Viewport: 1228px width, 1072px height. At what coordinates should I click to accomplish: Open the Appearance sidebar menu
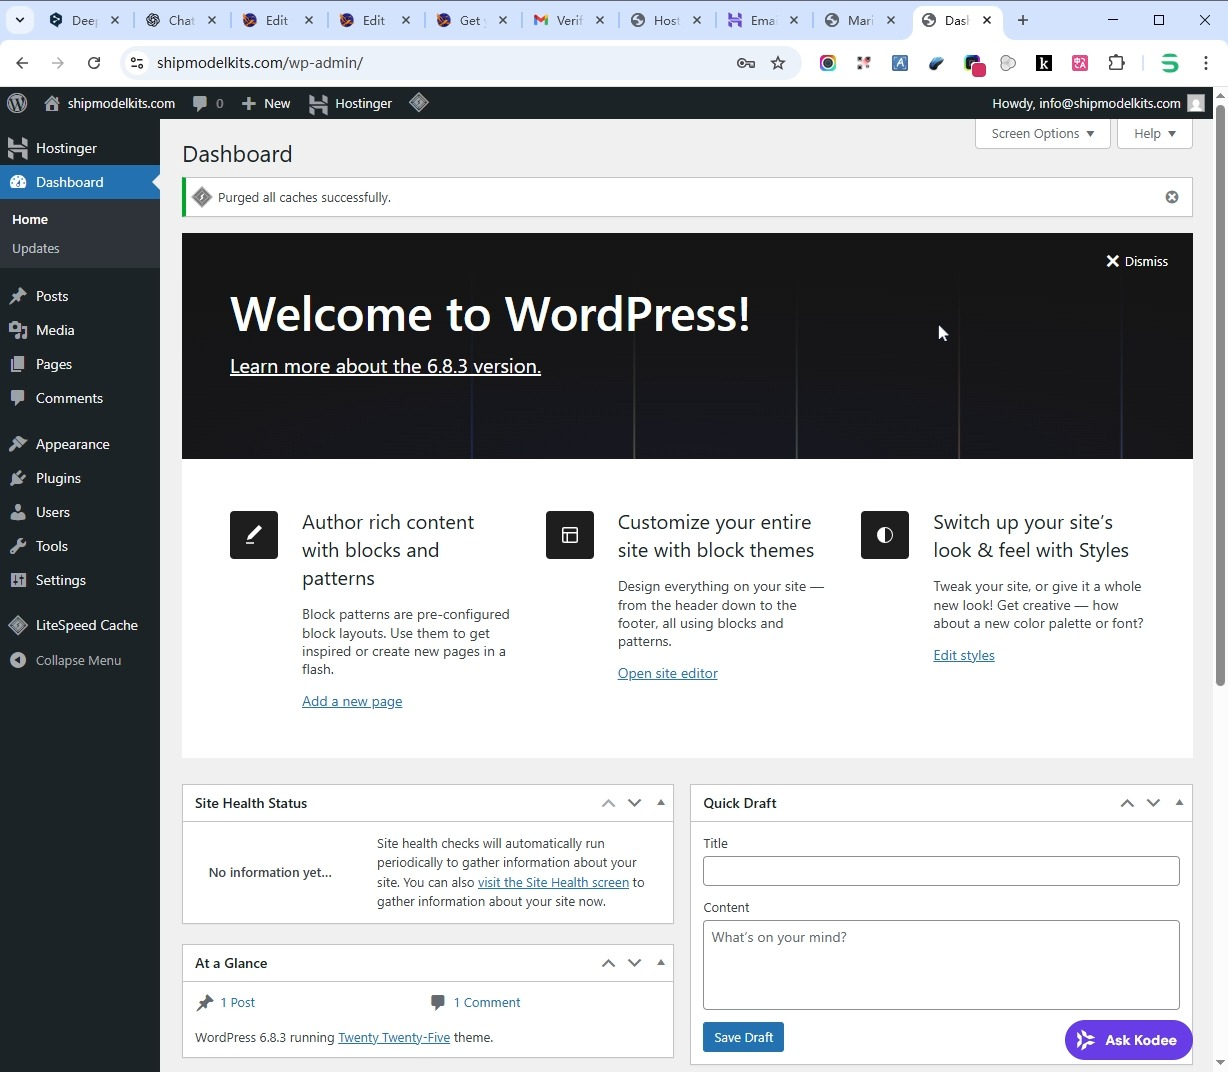point(72,444)
